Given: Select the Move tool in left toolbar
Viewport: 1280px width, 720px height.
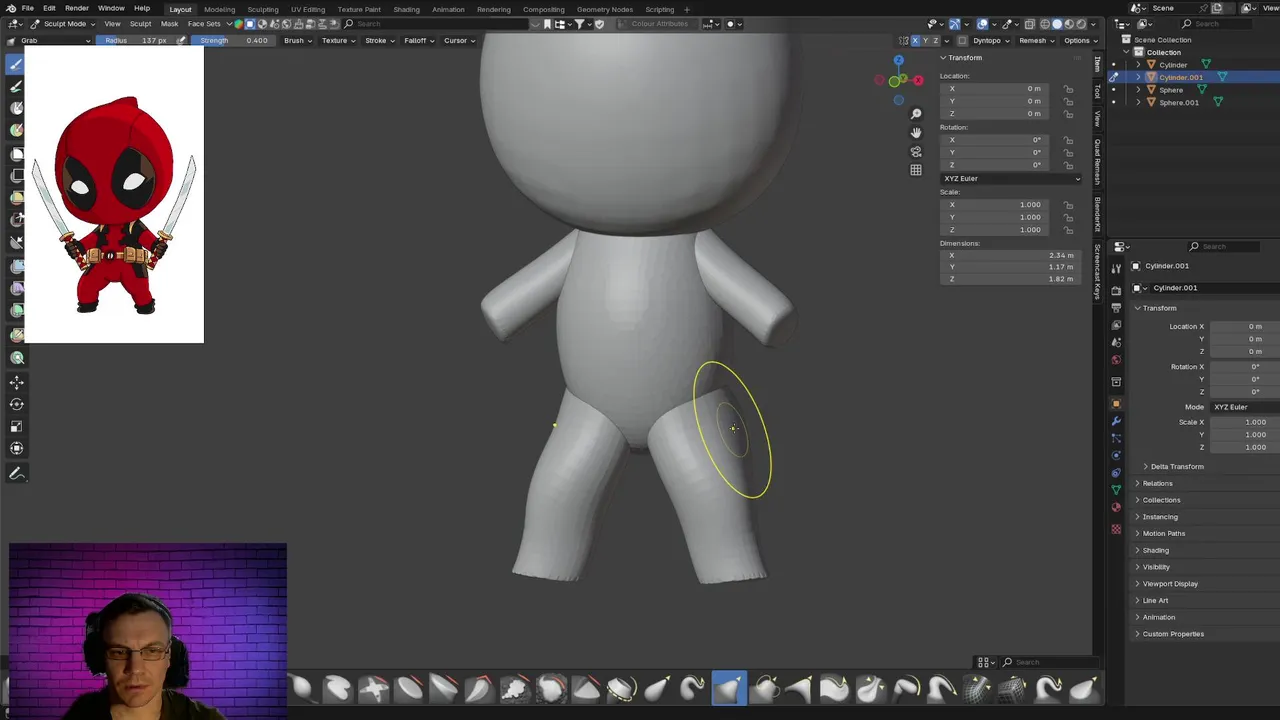Looking at the screenshot, I should tap(16, 382).
